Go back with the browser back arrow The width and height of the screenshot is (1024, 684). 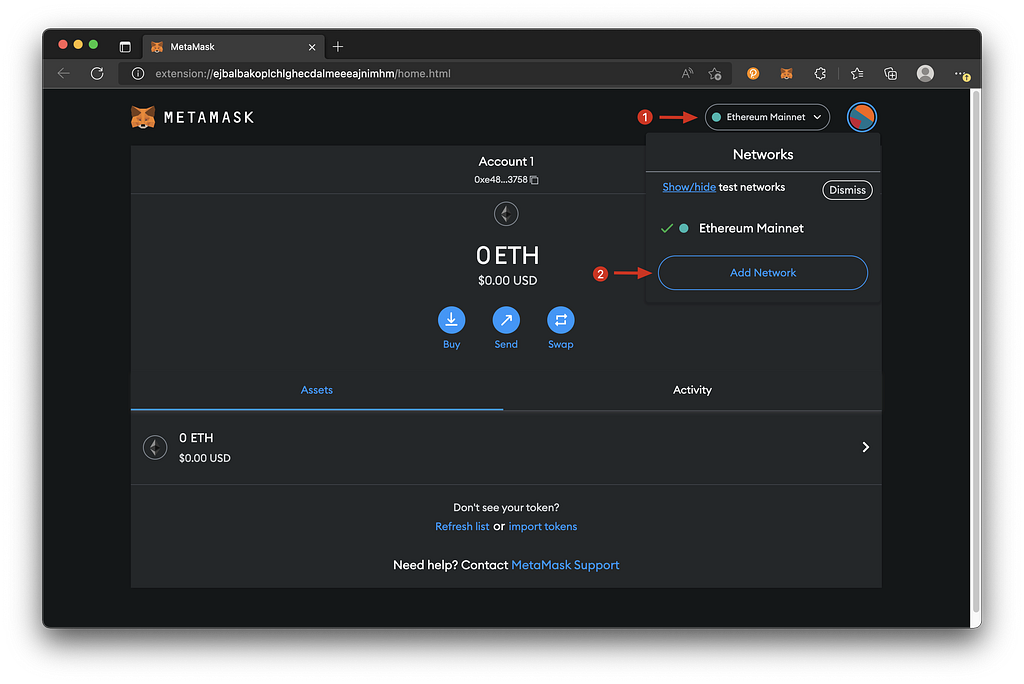point(63,73)
